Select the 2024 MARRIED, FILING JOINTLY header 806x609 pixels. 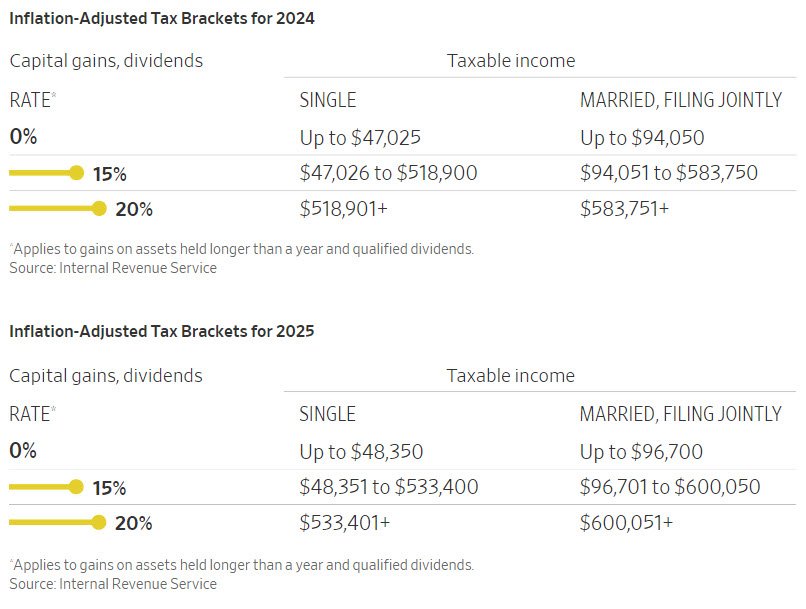[x=681, y=100]
